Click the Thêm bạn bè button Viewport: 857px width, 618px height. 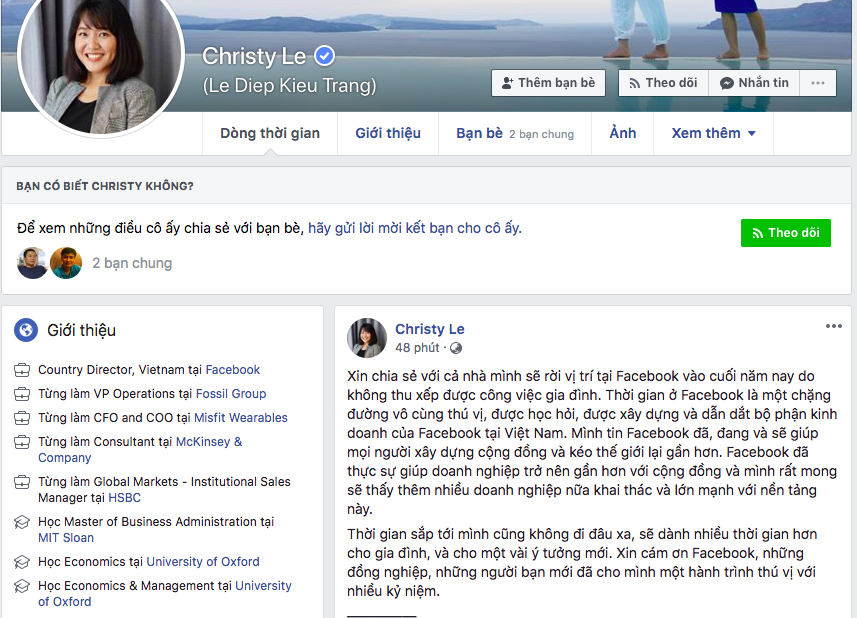tap(548, 83)
